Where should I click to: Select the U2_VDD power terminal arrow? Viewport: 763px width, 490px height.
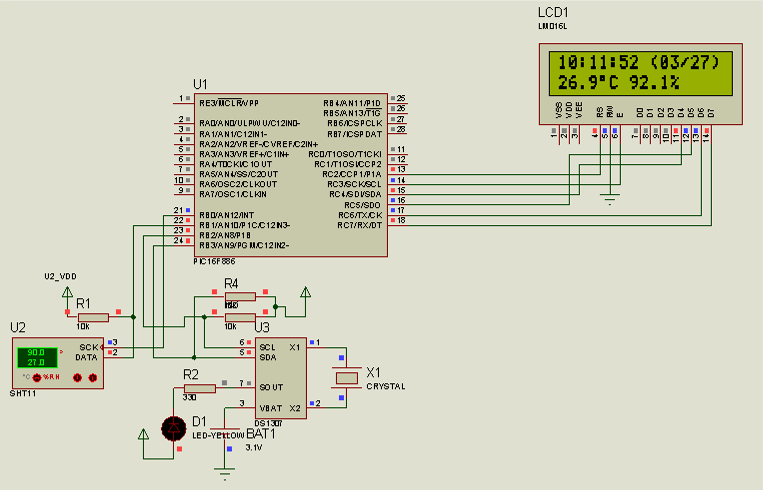point(67,292)
